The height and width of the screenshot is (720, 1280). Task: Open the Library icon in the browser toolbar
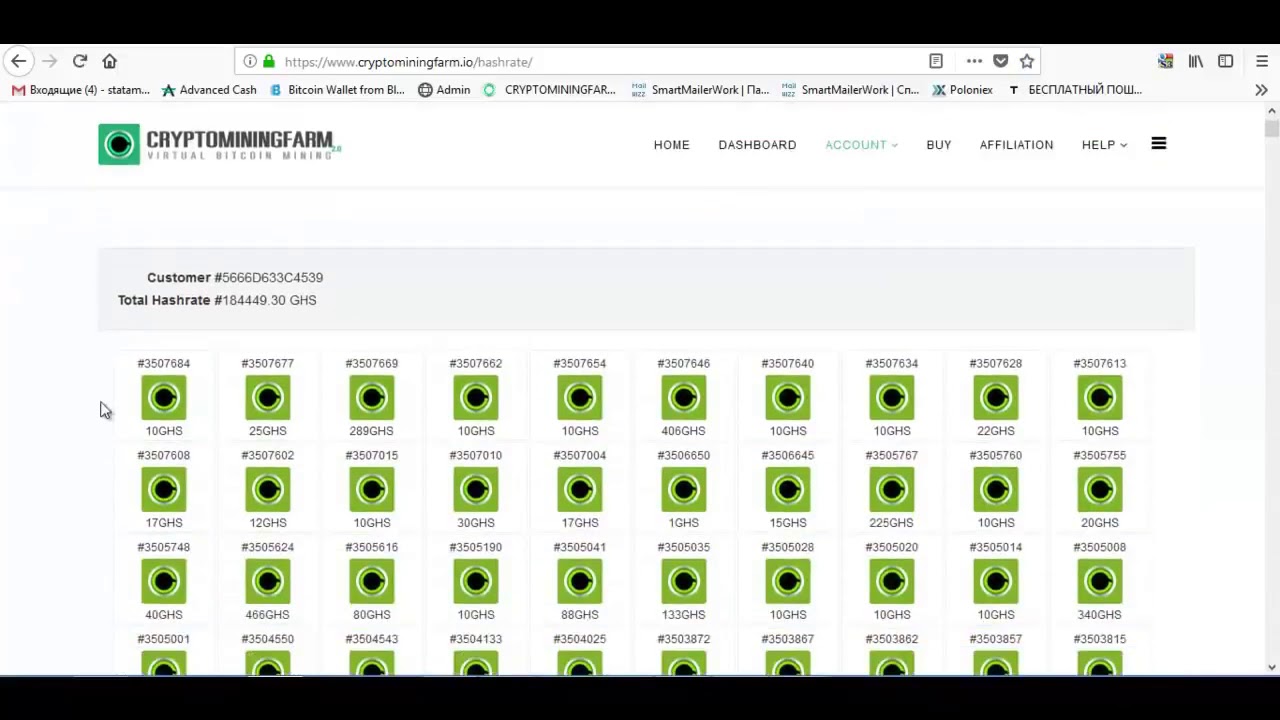(1196, 61)
